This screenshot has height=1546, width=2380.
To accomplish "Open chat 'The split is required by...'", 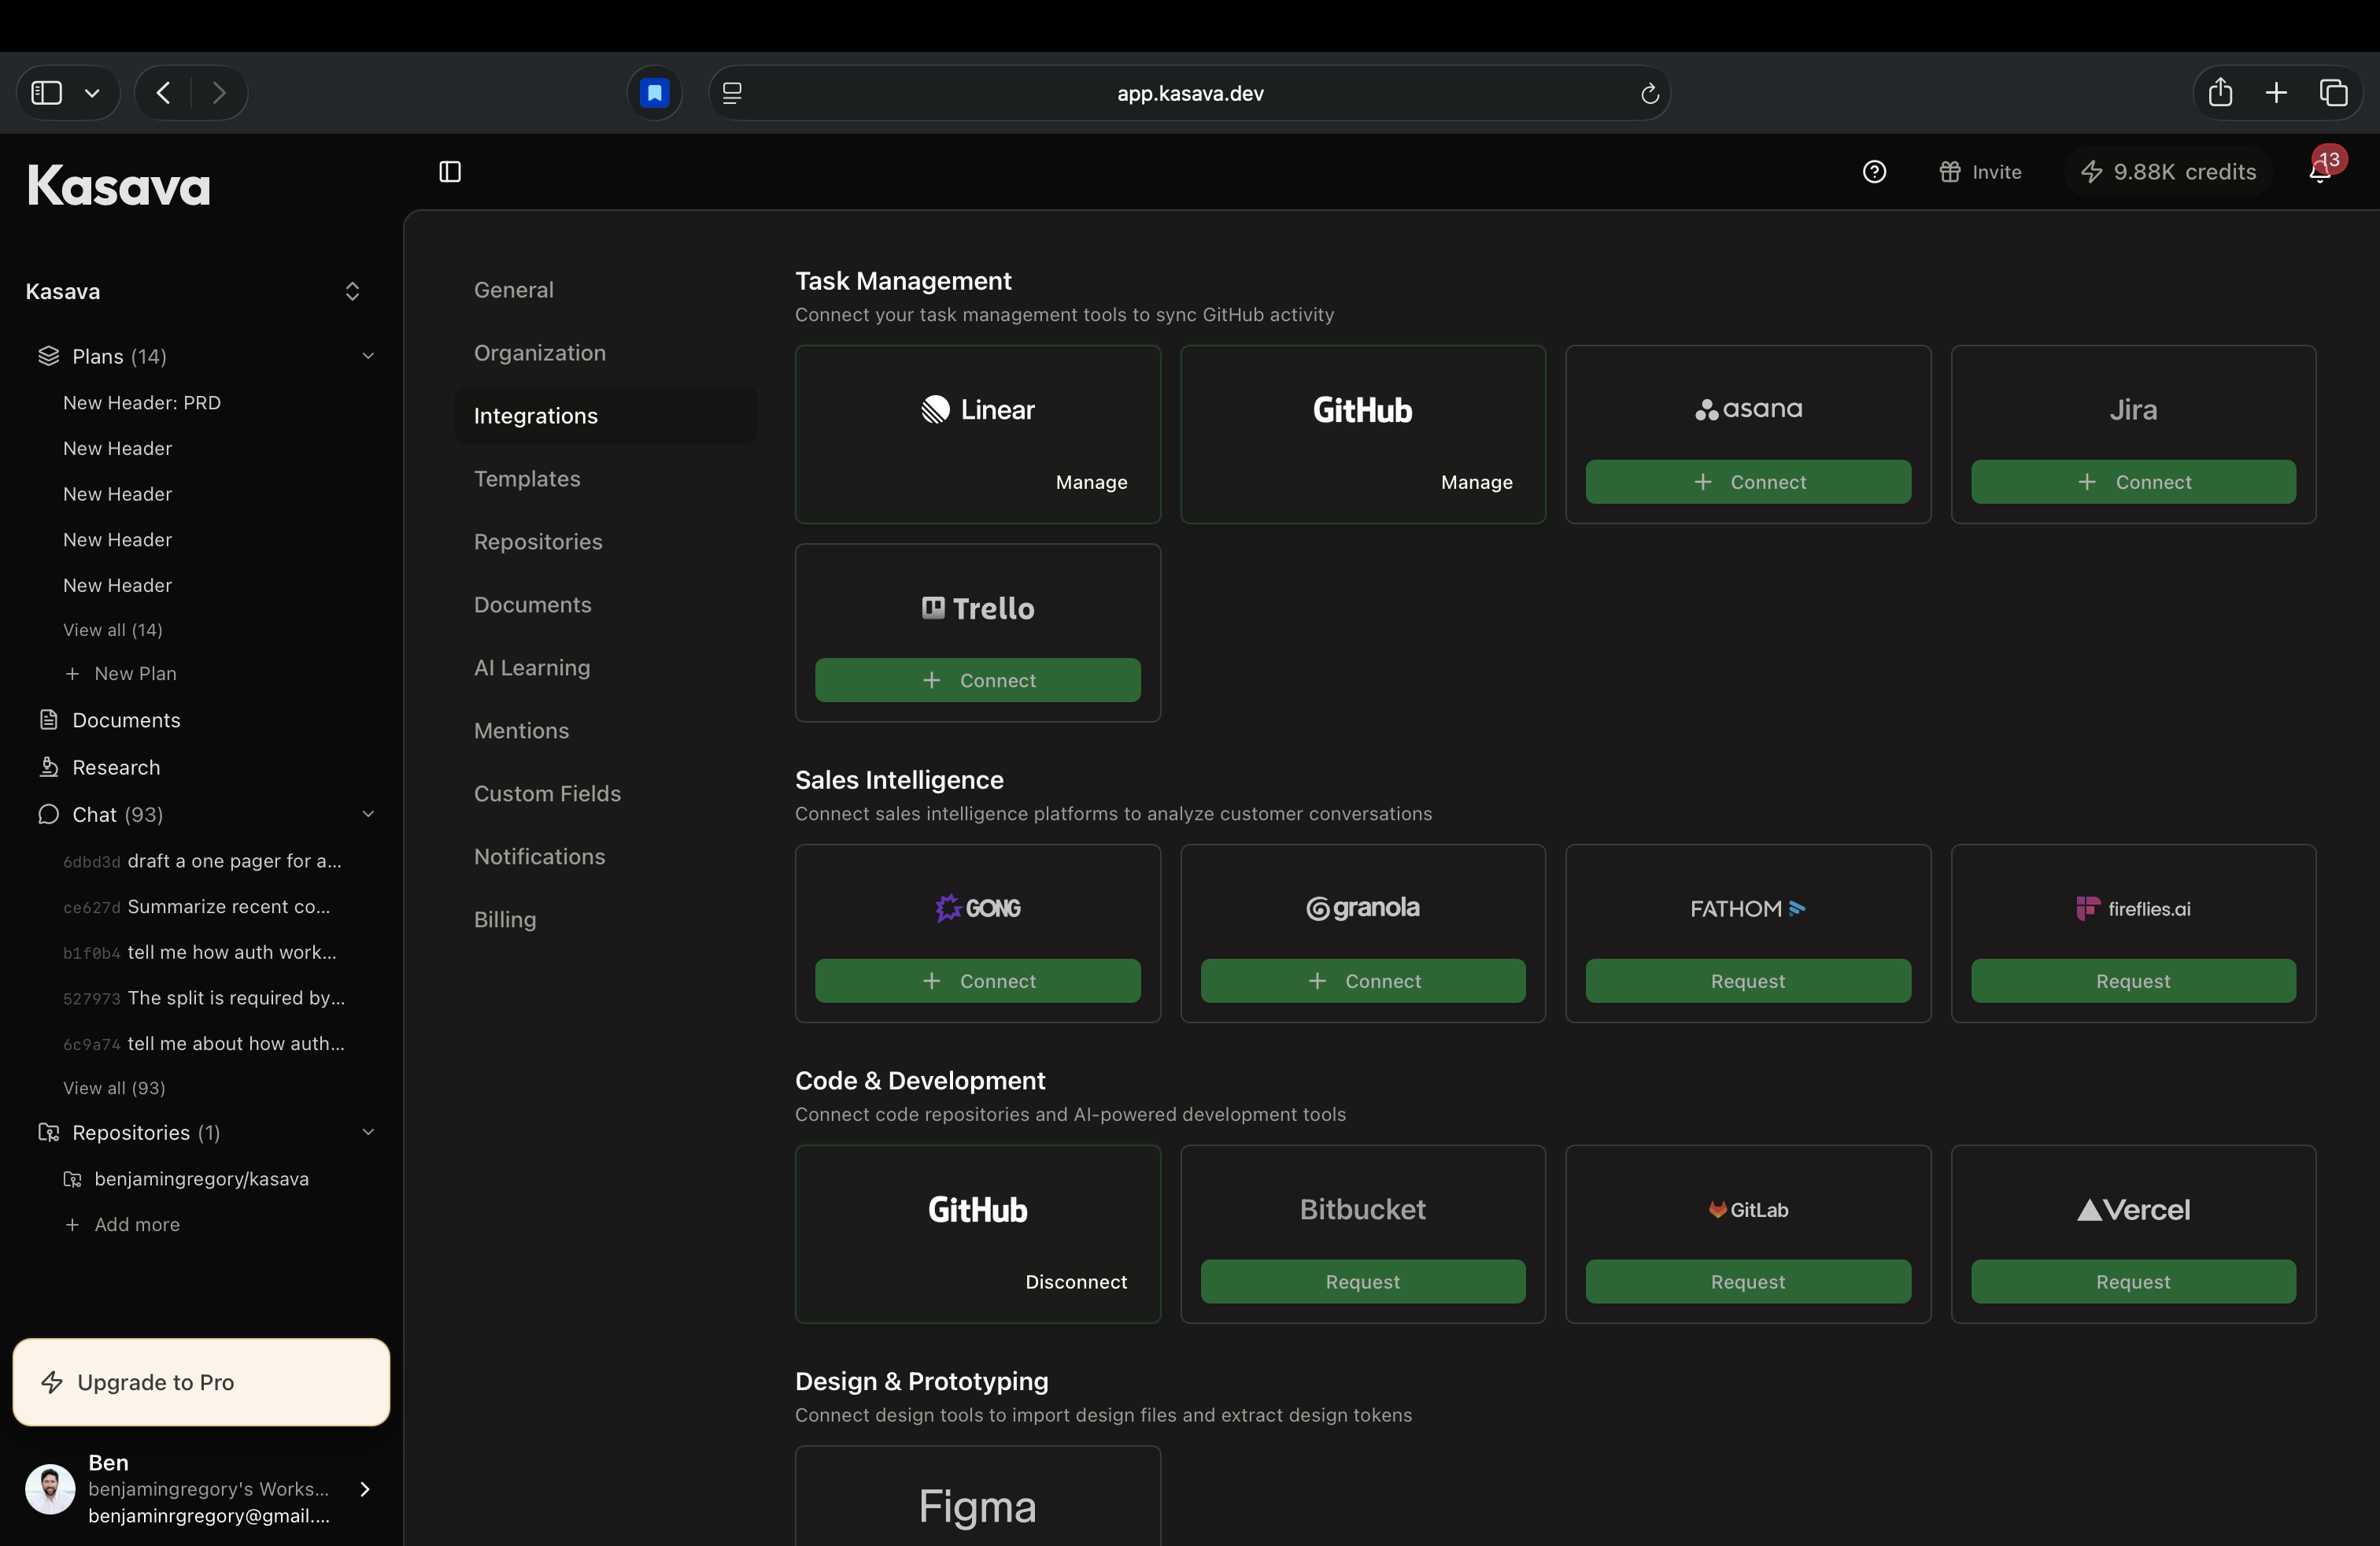I will pos(204,997).
